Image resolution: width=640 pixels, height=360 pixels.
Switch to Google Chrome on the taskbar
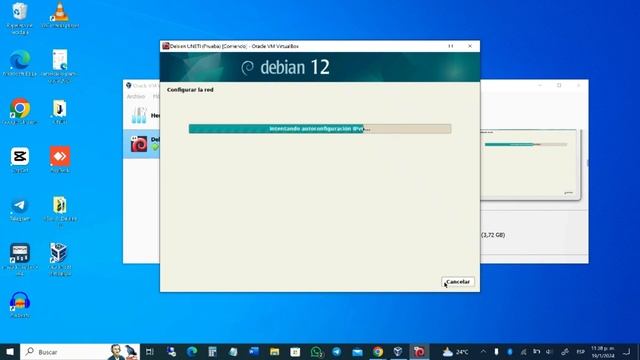tap(378, 351)
